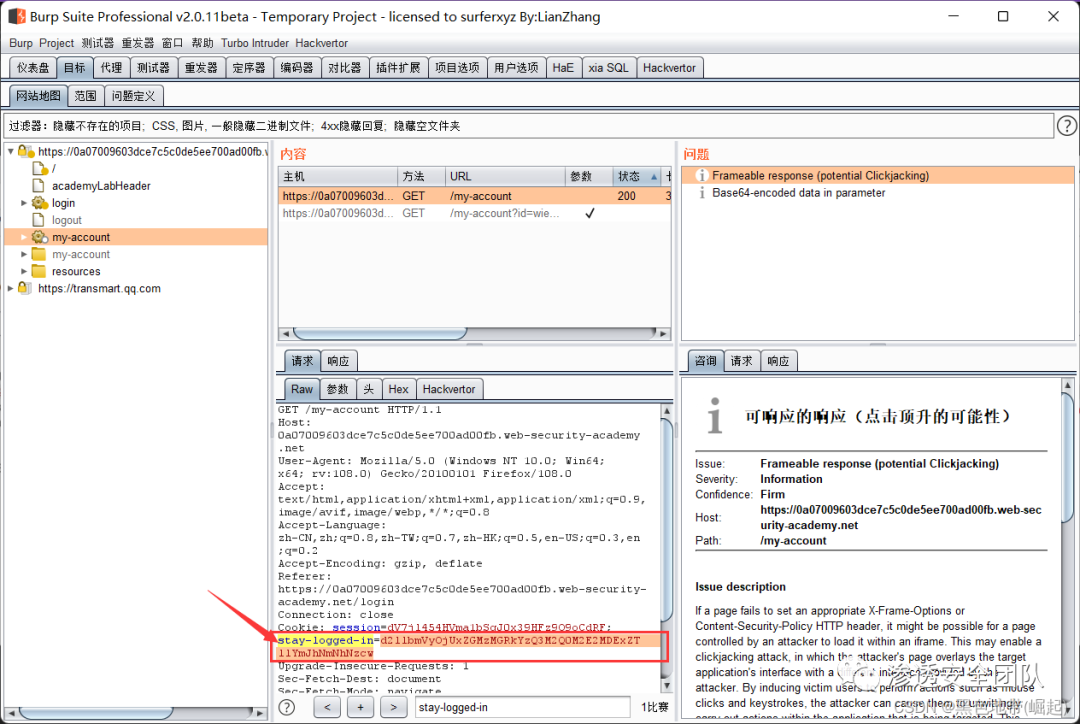Switch to the HaE tab
This screenshot has height=724, width=1080.
(x=563, y=68)
